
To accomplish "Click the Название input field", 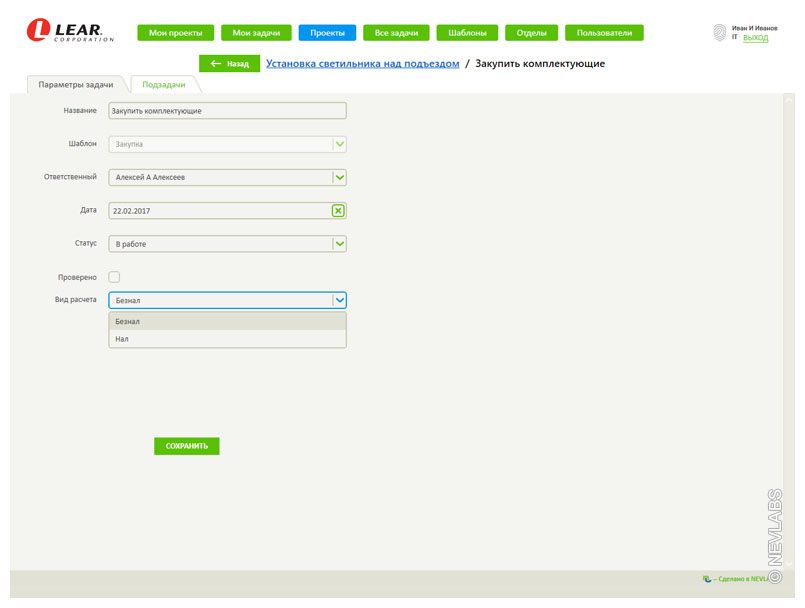I will coord(227,111).
